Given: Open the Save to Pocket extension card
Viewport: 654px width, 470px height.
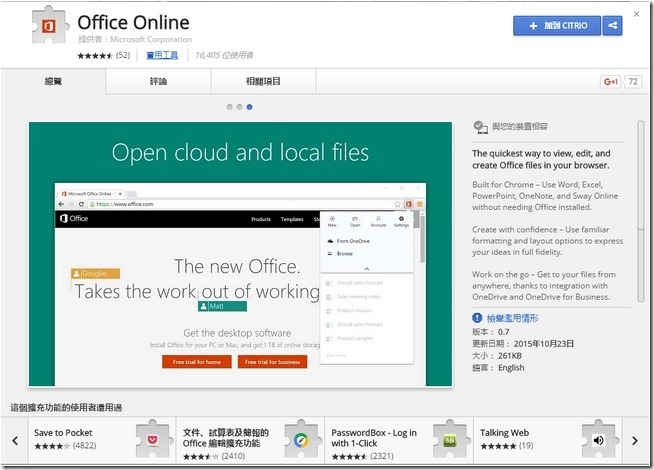Looking at the screenshot, I should 102,440.
